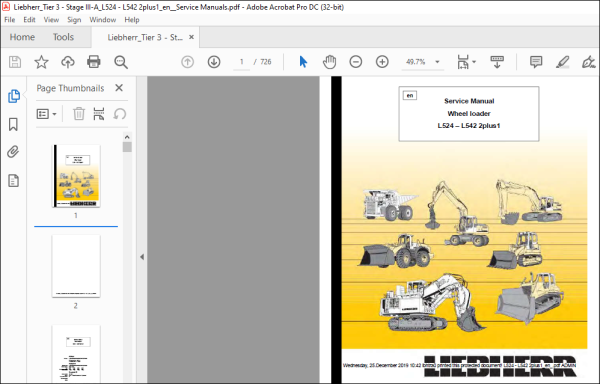Toggle the Page Thumbnails panel icon
This screenshot has width=600, height=384.
coord(13,96)
